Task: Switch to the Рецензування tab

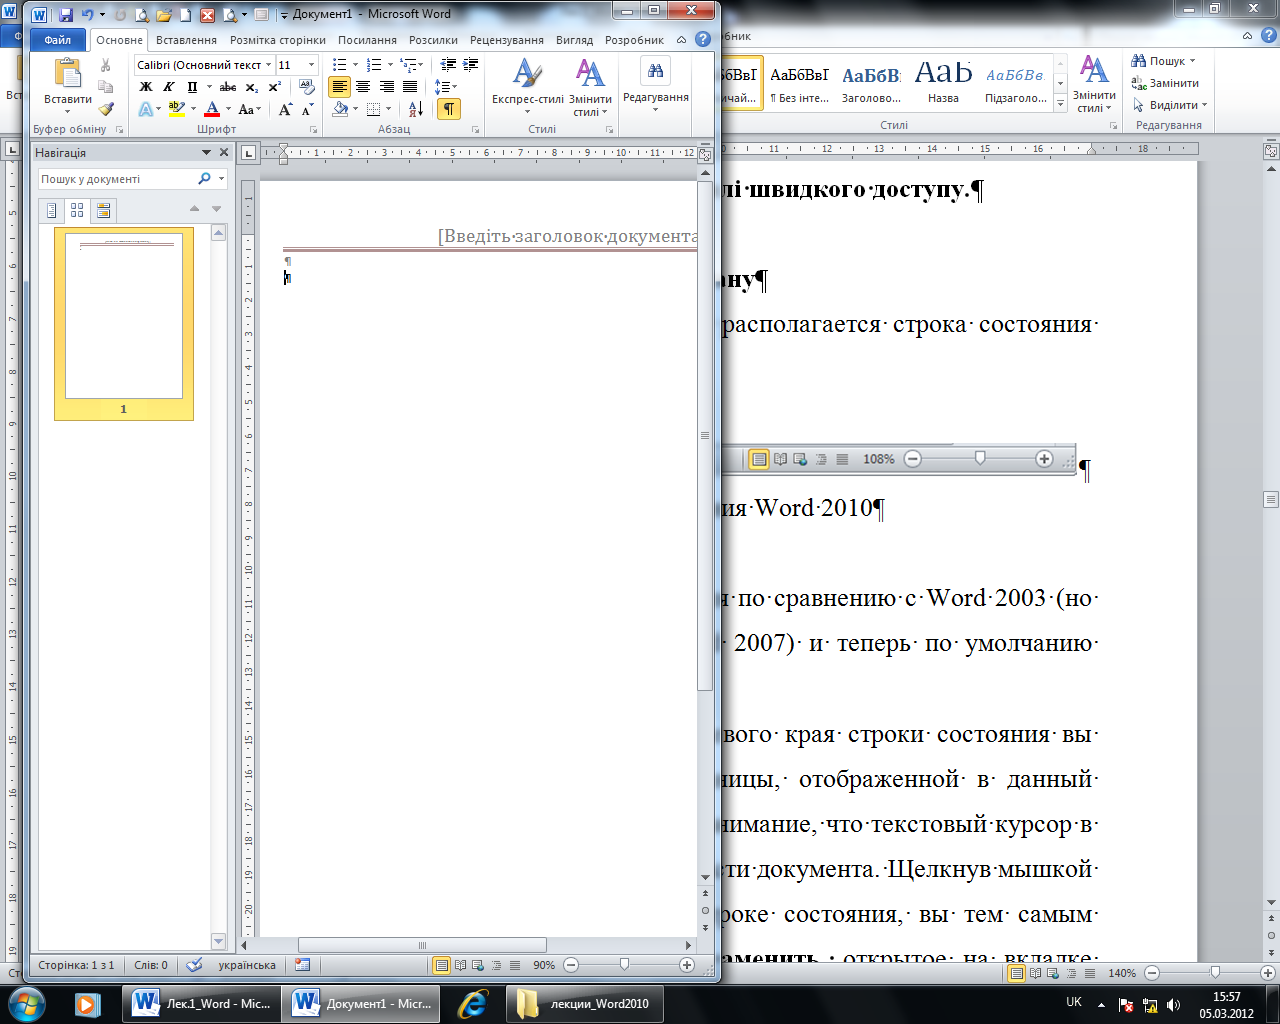Action: [507, 40]
